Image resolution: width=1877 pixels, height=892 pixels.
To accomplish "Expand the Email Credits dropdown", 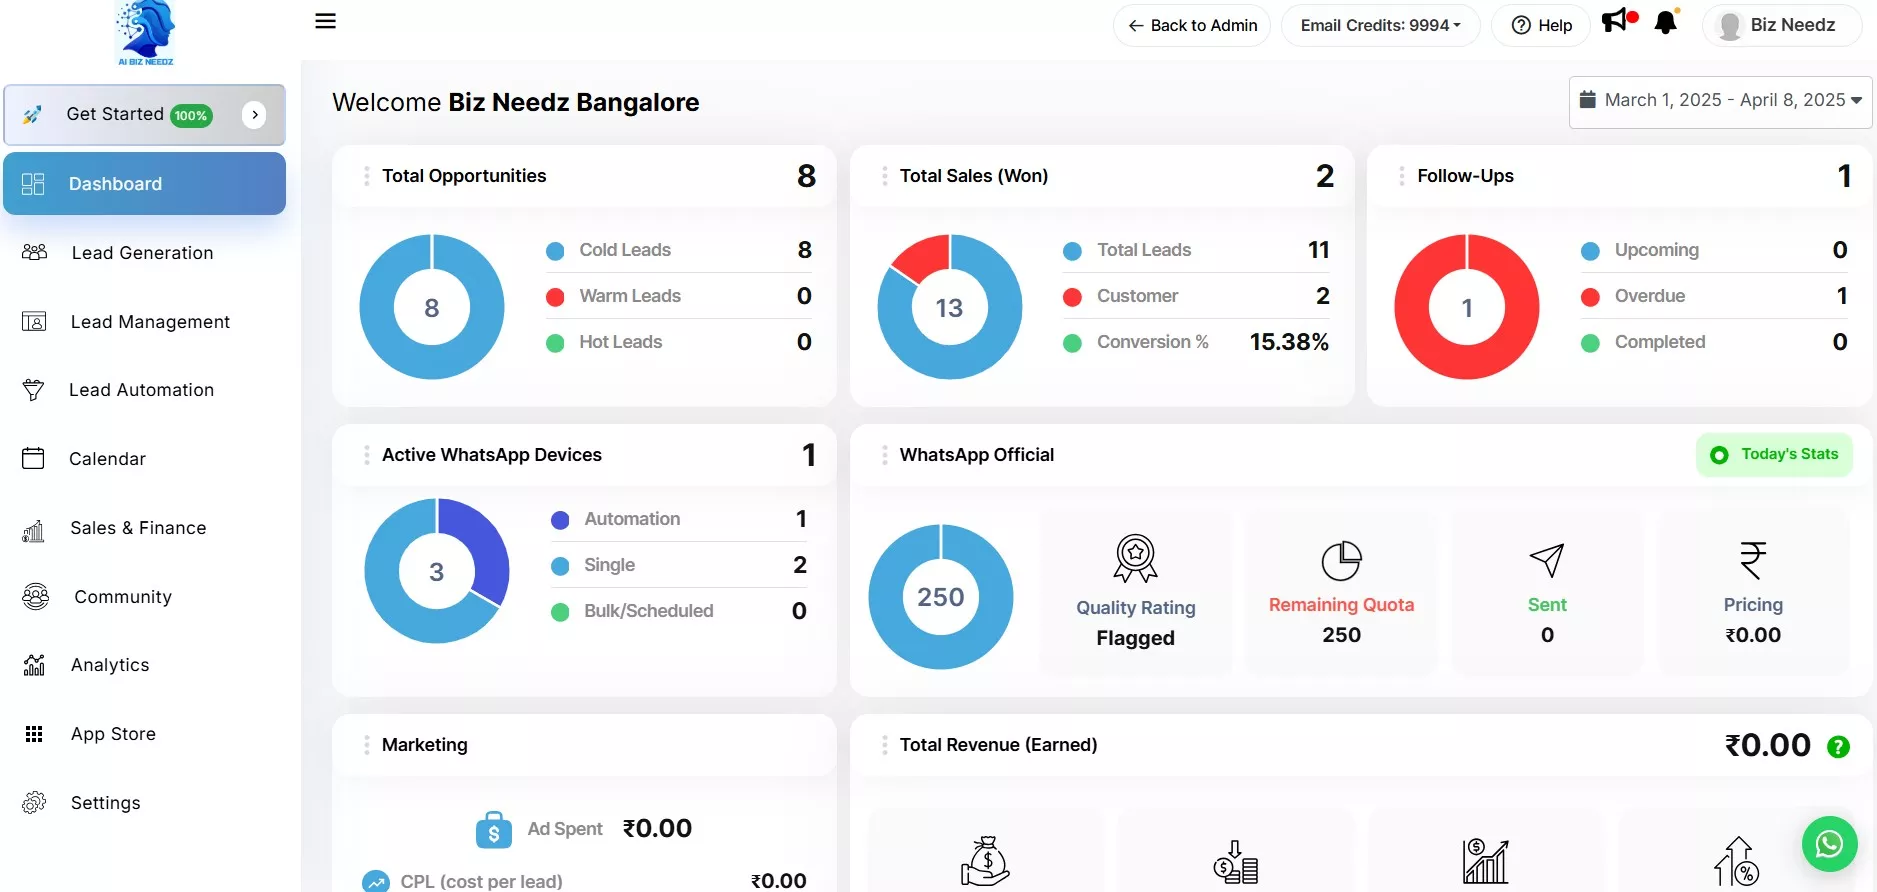I will pyautogui.click(x=1380, y=25).
